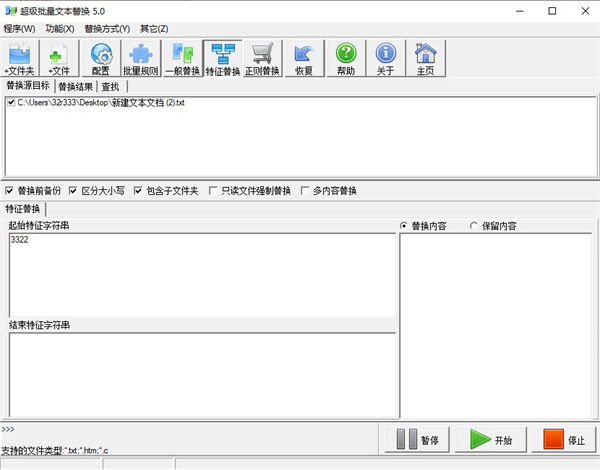
Task: Go to 主页 home page icon
Action: [426, 58]
